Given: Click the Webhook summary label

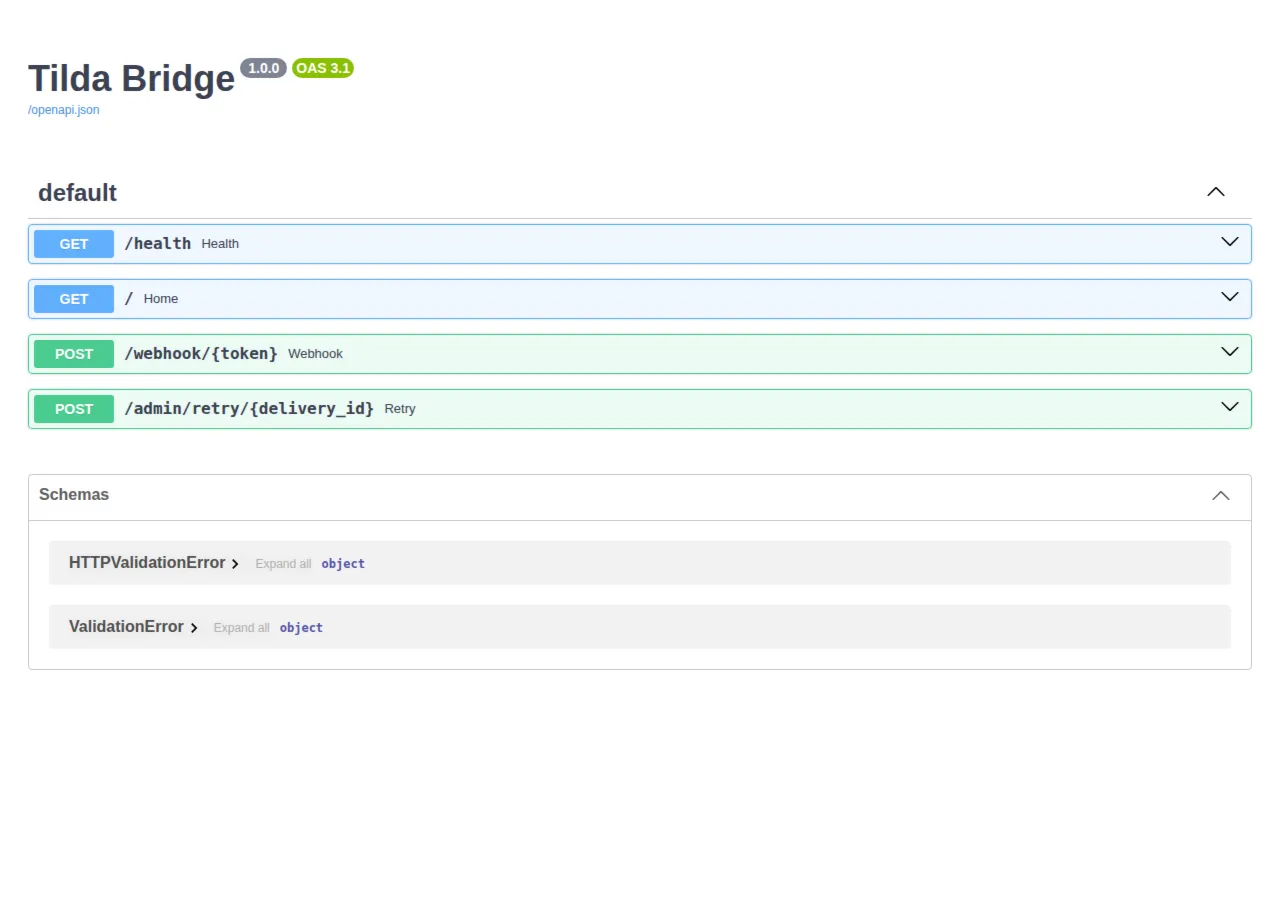Looking at the screenshot, I should [315, 354].
